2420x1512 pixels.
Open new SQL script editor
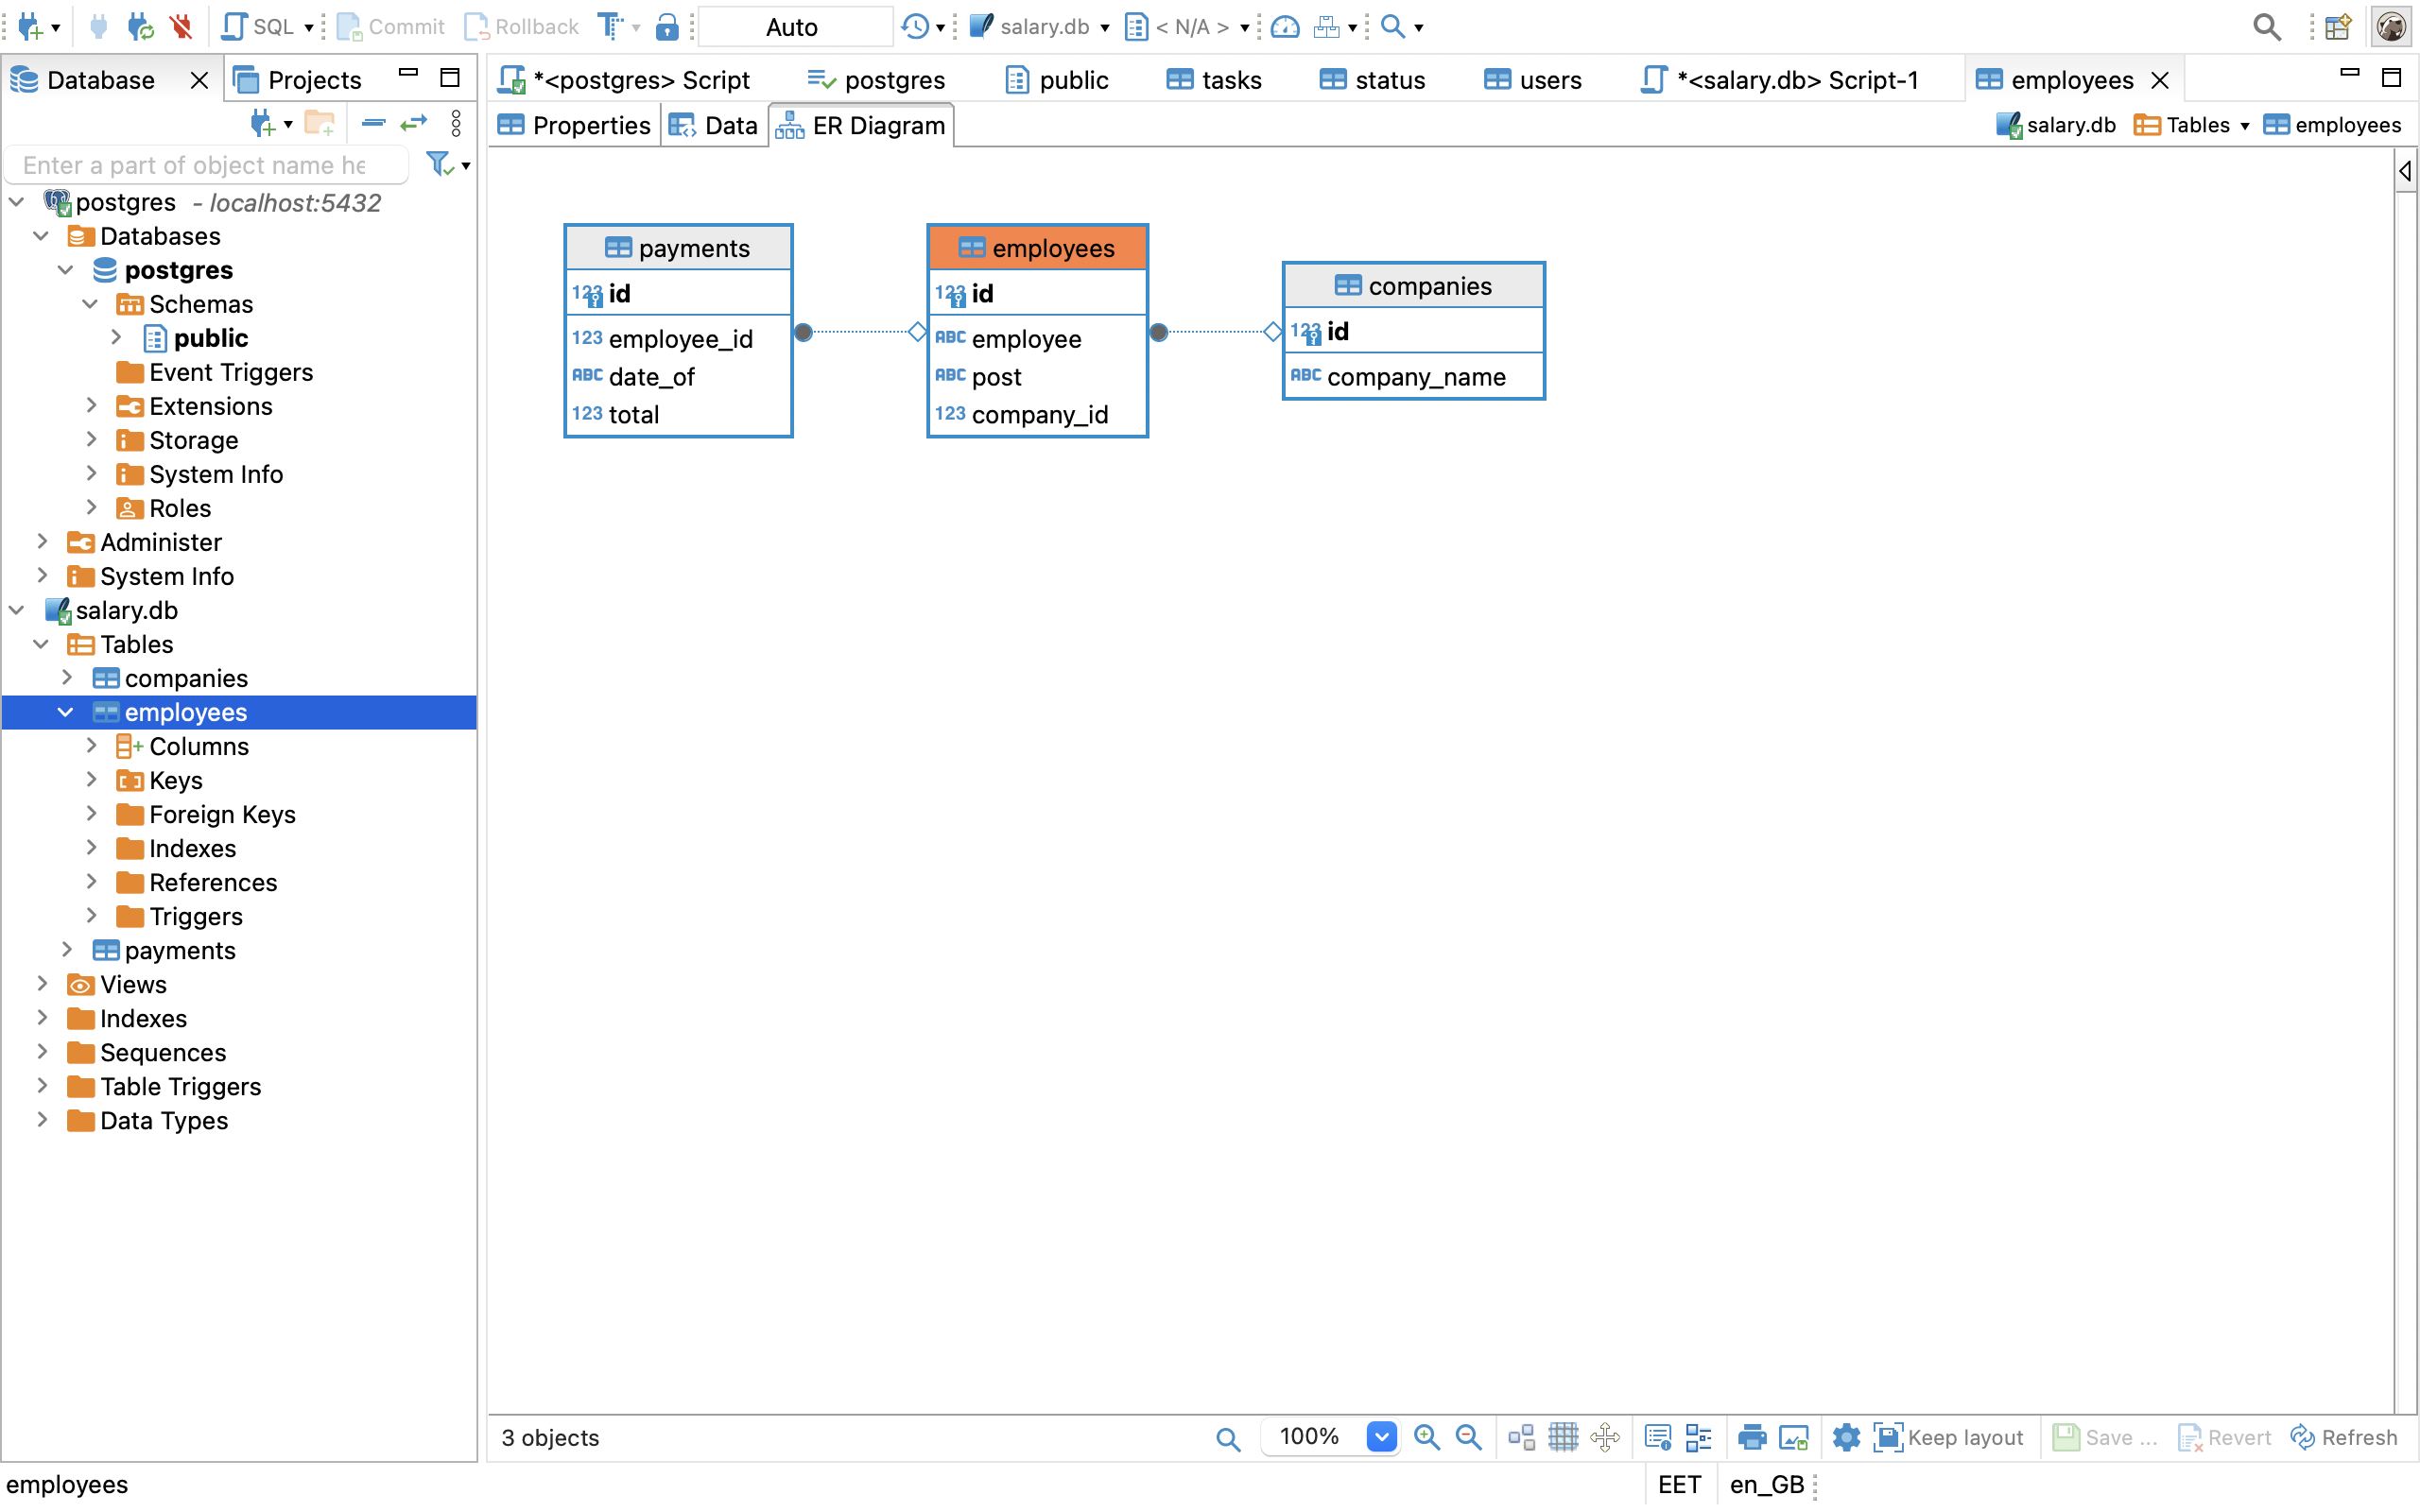(256, 26)
